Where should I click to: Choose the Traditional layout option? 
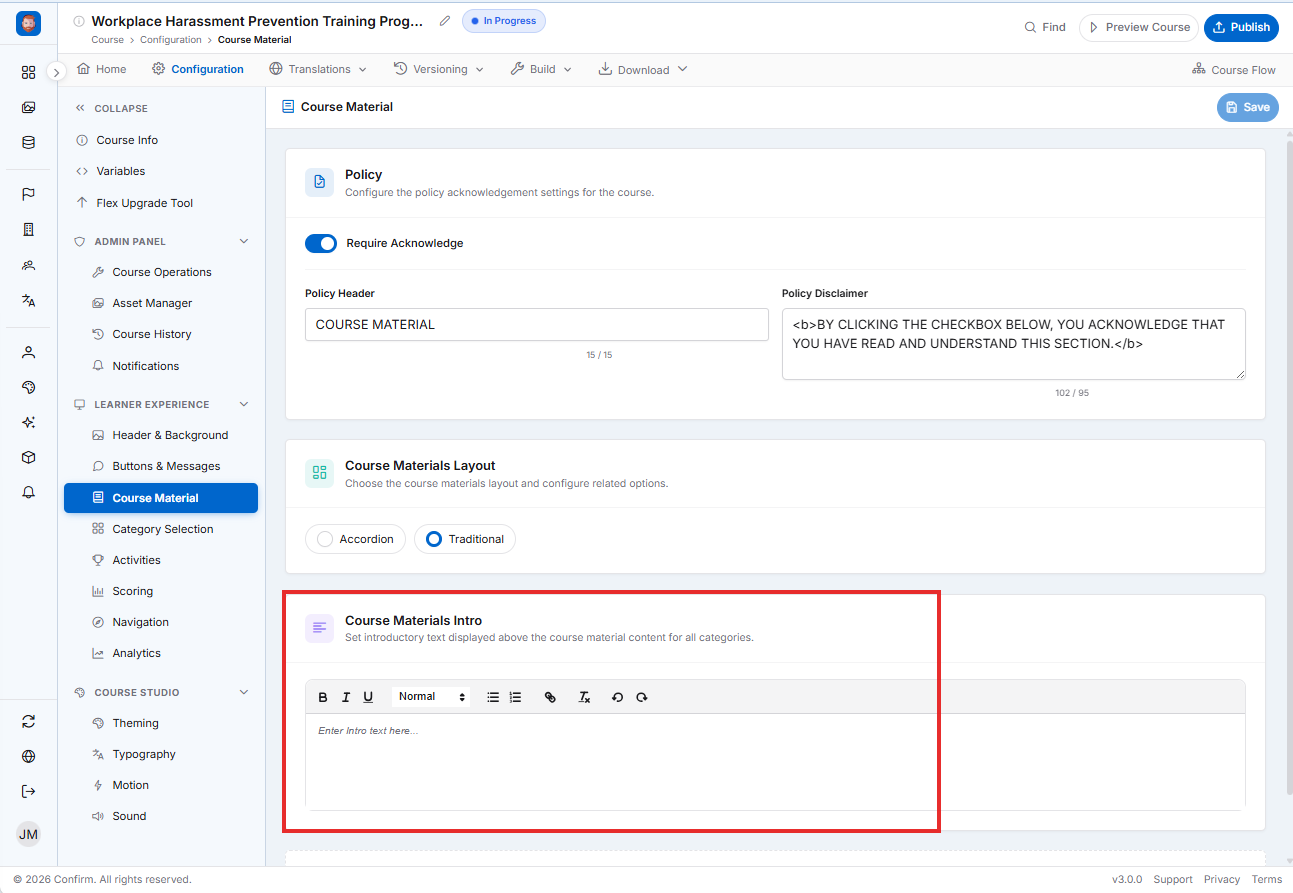click(x=465, y=539)
